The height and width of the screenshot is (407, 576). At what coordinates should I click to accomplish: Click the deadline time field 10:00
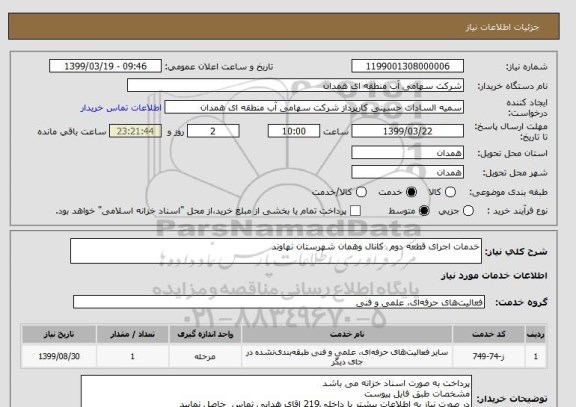[294, 131]
